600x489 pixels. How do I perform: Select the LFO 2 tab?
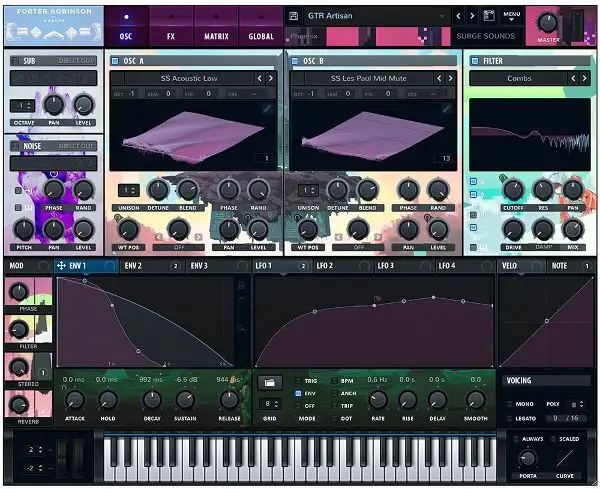click(x=325, y=266)
